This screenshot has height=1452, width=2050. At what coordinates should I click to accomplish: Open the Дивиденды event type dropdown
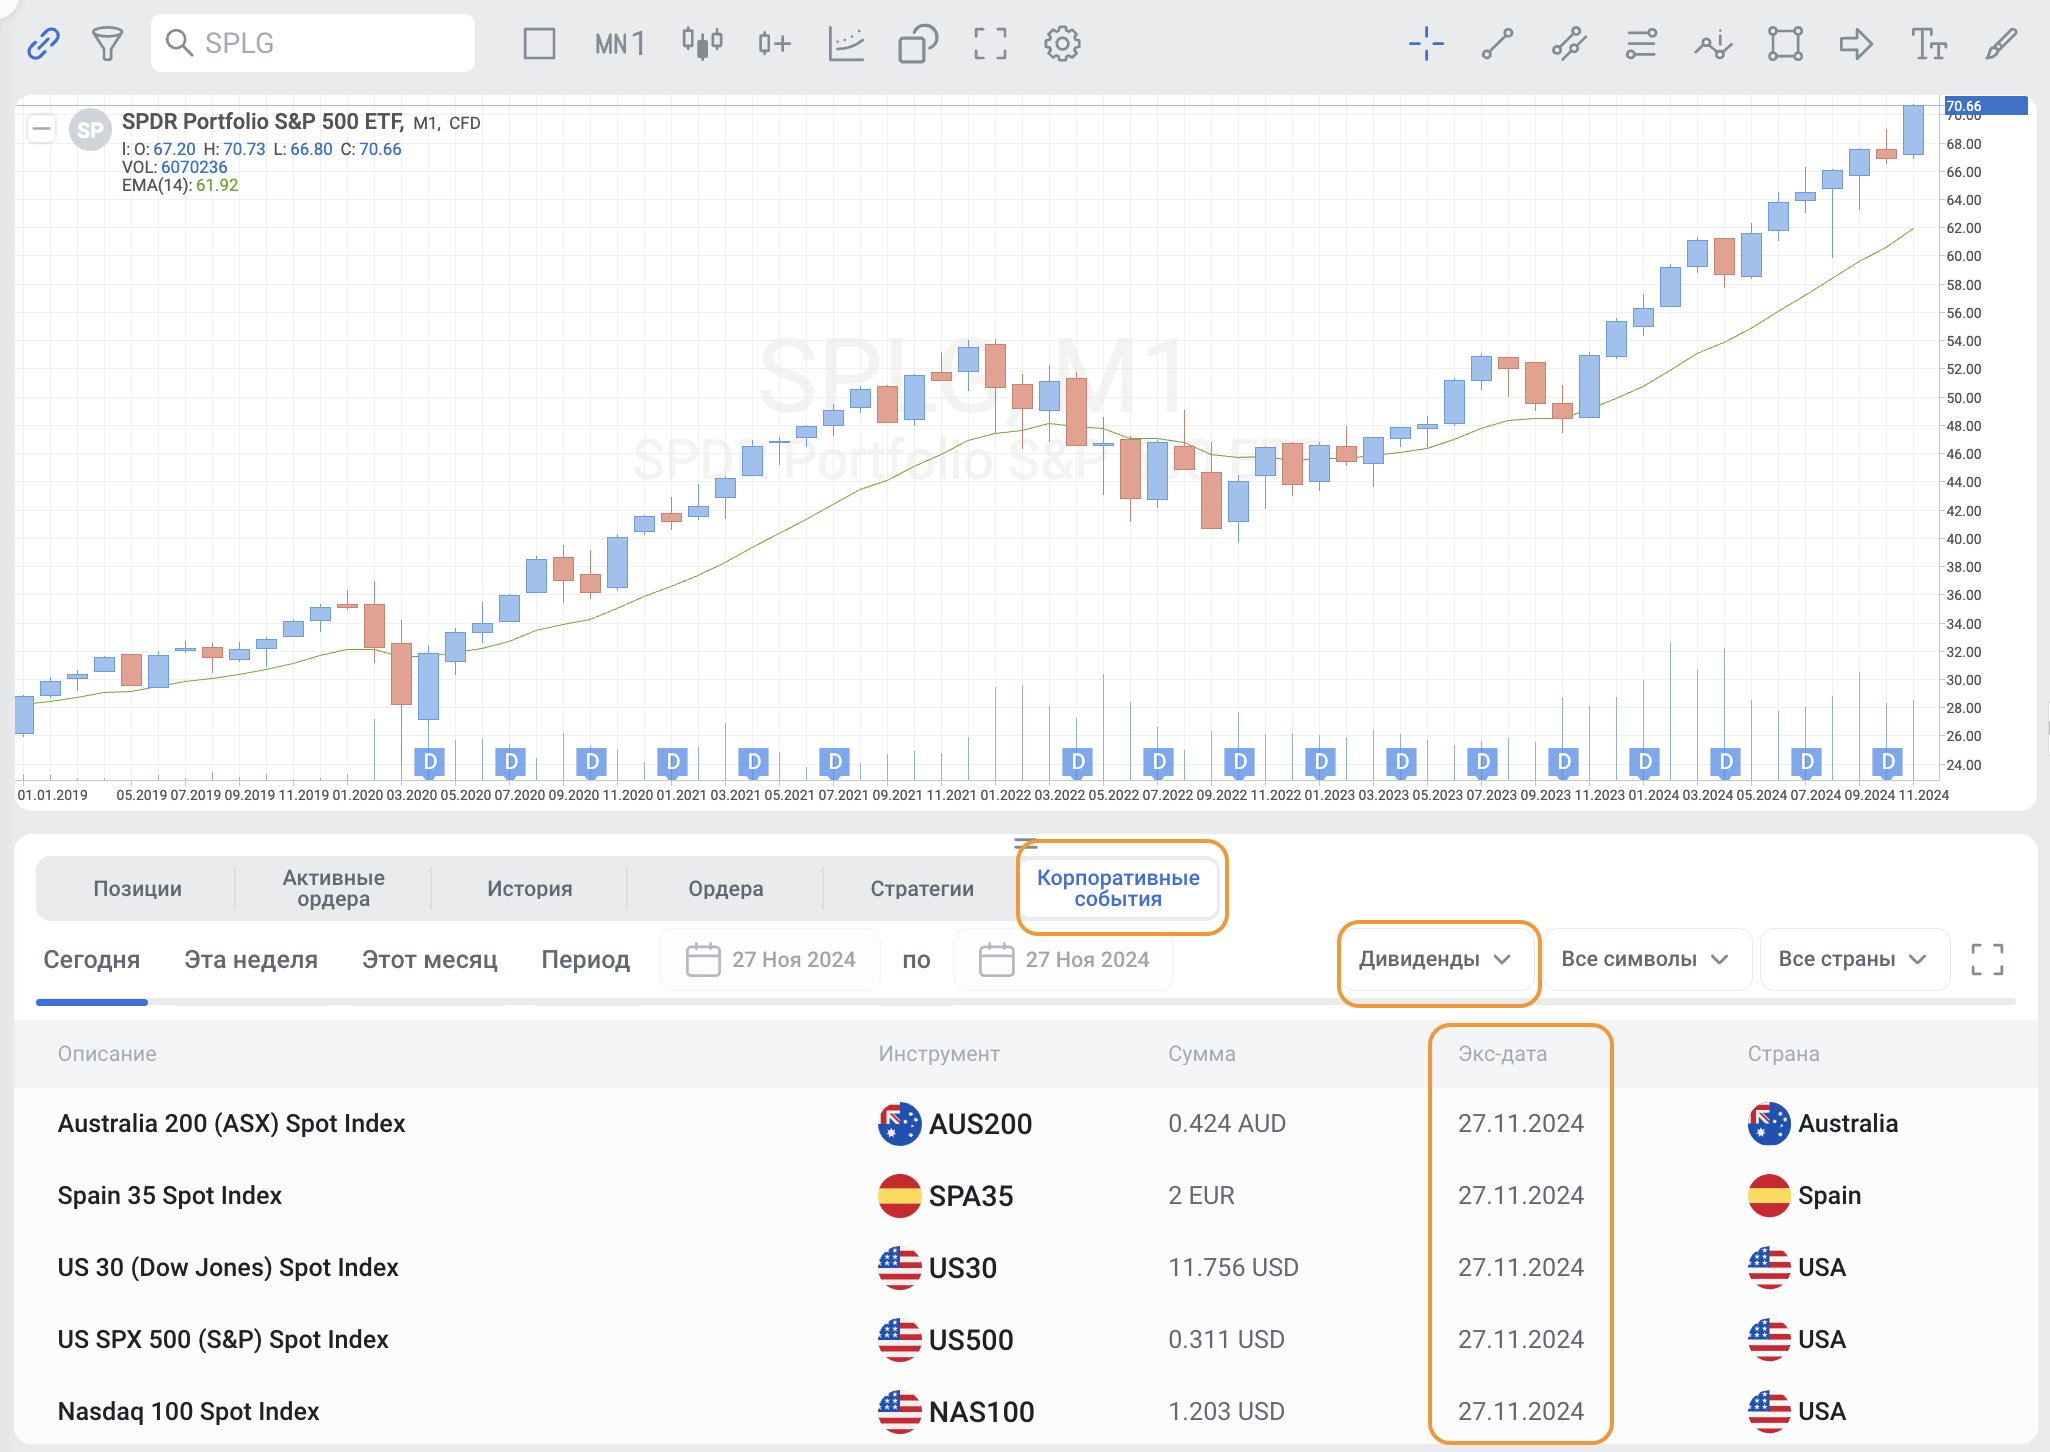(1436, 959)
